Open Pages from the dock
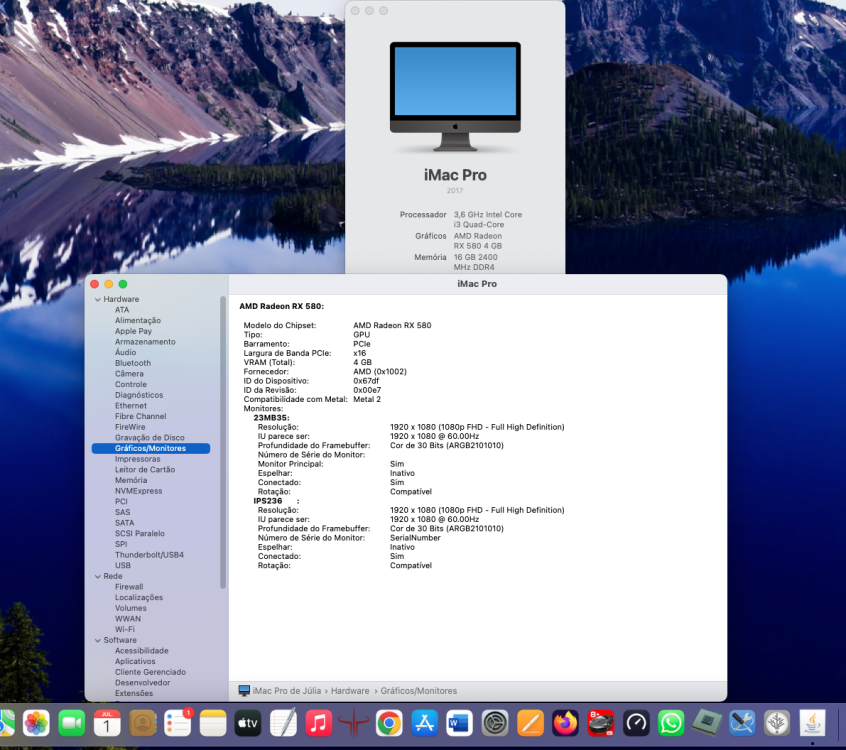The height and width of the screenshot is (750, 846). (x=530, y=723)
